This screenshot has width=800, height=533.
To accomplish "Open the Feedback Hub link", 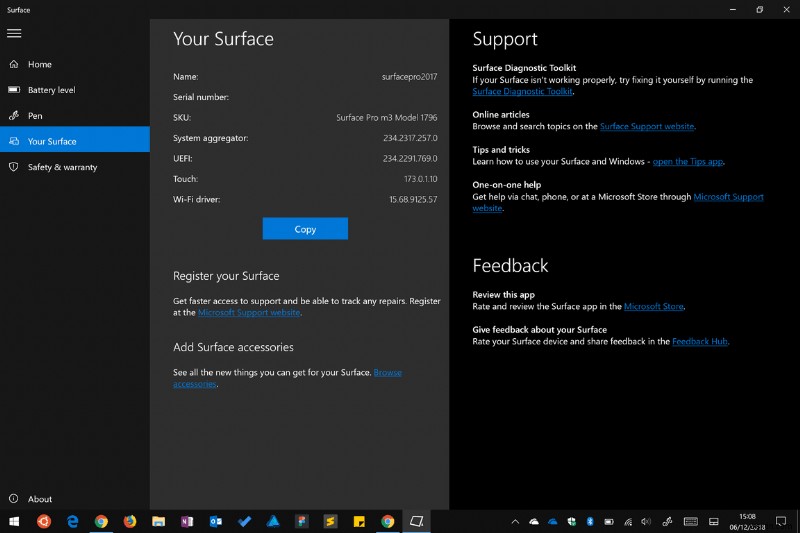I will tap(700, 342).
